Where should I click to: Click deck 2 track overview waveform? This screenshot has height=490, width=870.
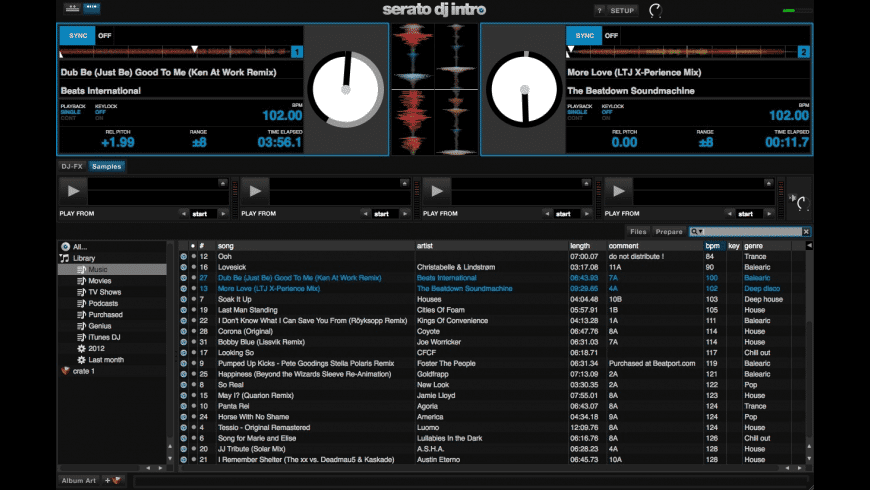point(681,52)
